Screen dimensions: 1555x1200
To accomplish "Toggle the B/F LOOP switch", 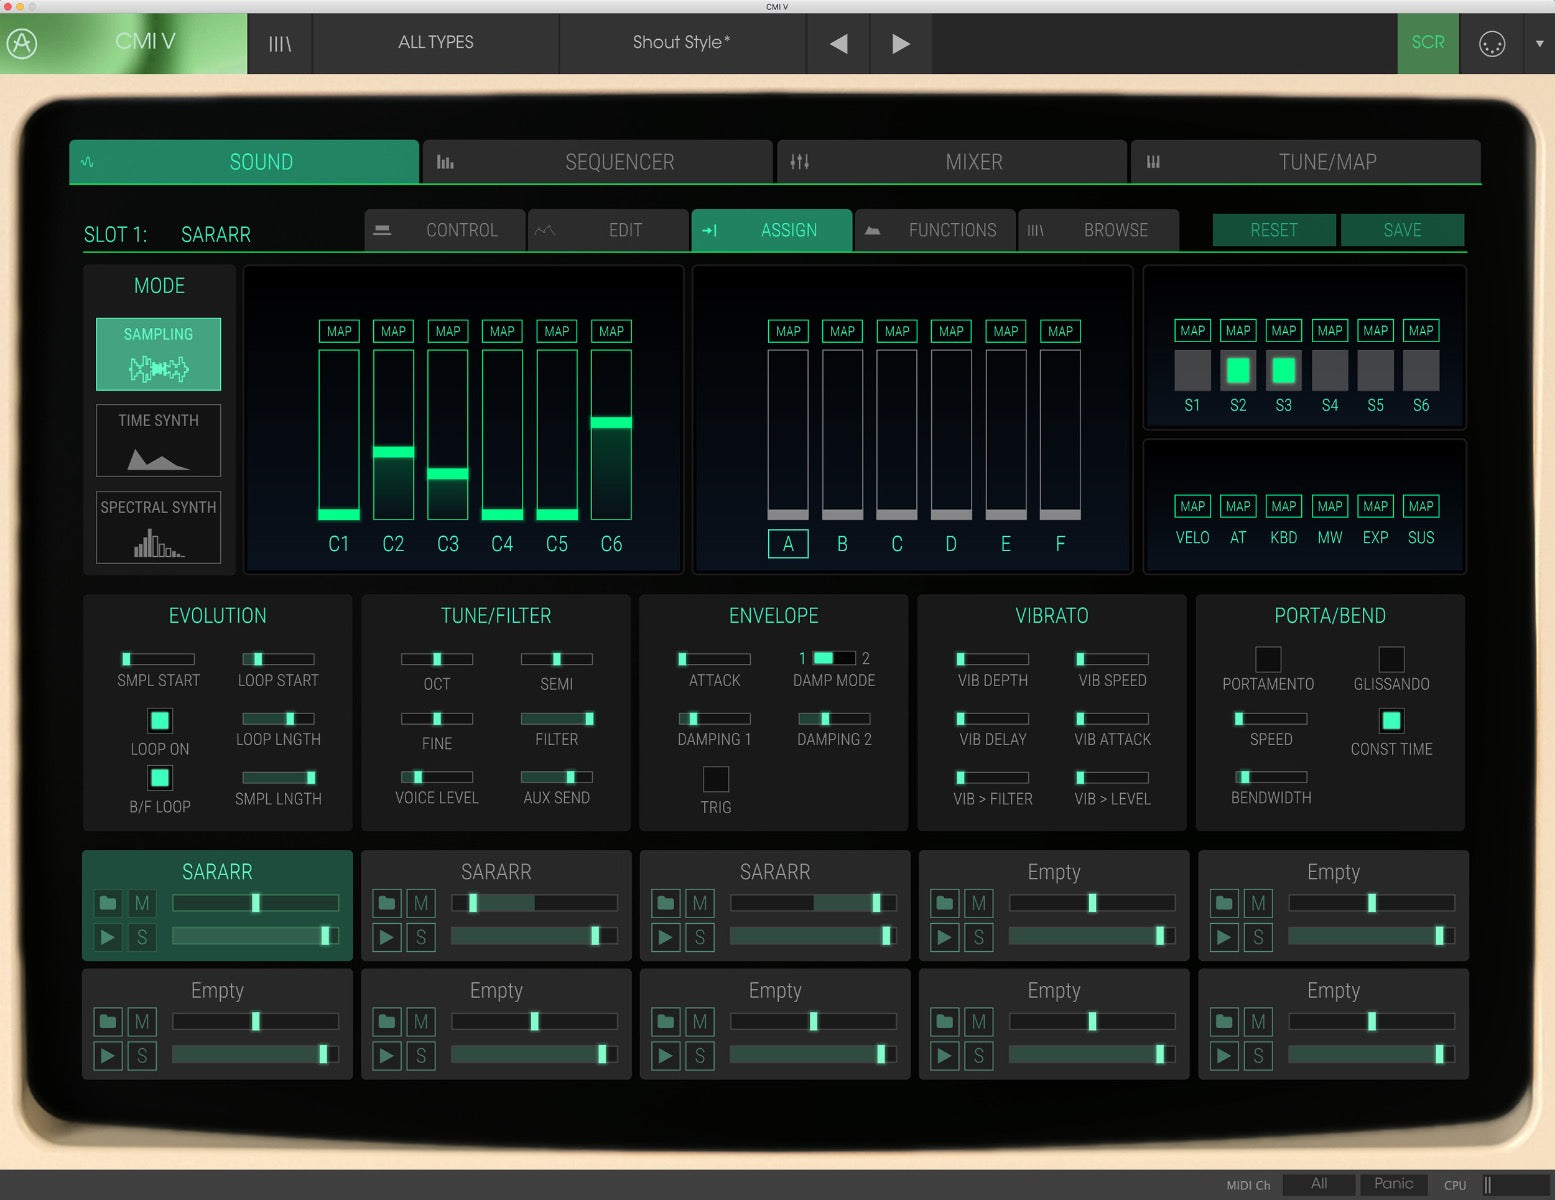I will coord(159,778).
